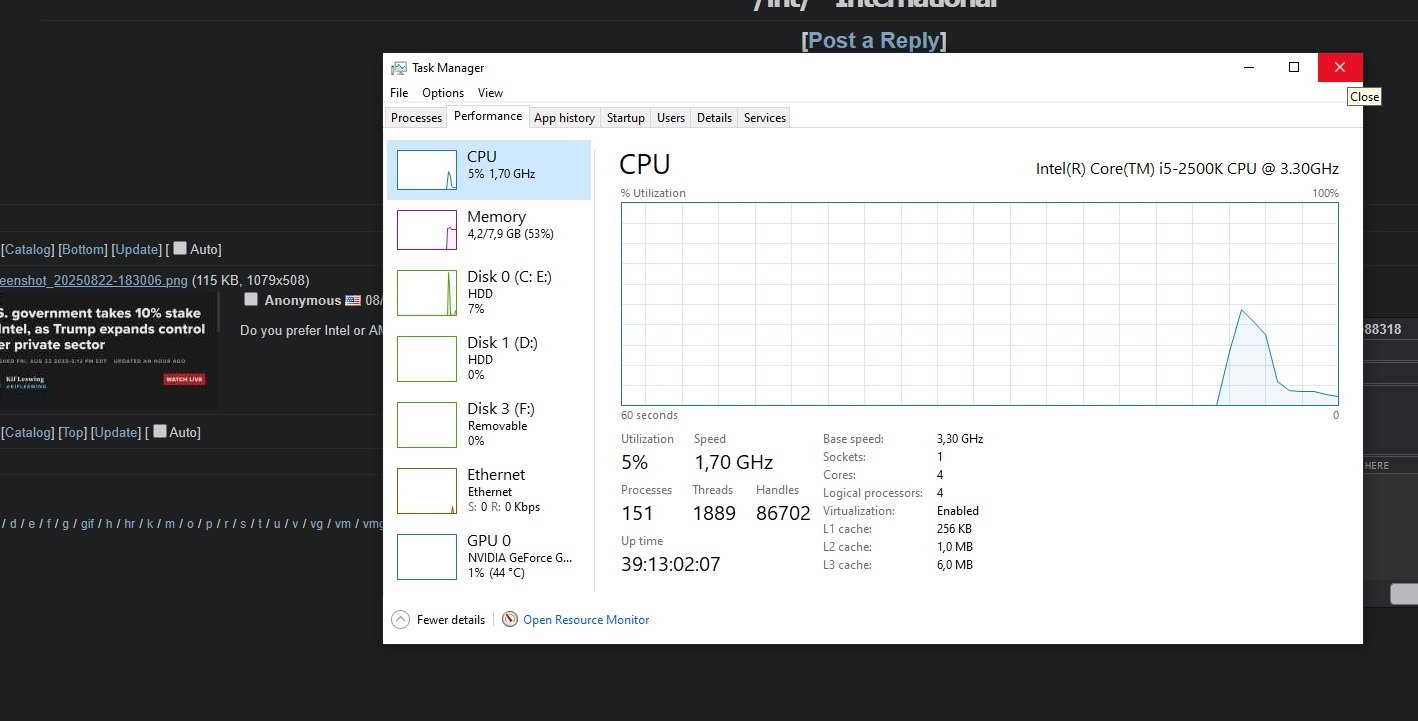Open GPU 0 NVIDIA GeForce performance
This screenshot has height=721, width=1418.
489,557
